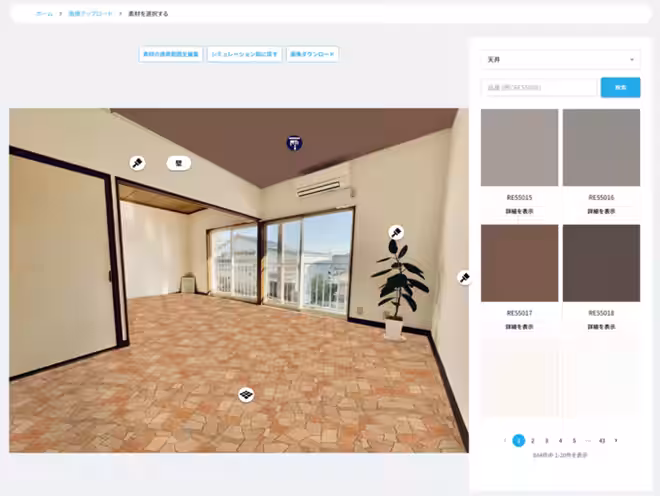
Task: Click the 検索 search button
Action: coord(620,88)
